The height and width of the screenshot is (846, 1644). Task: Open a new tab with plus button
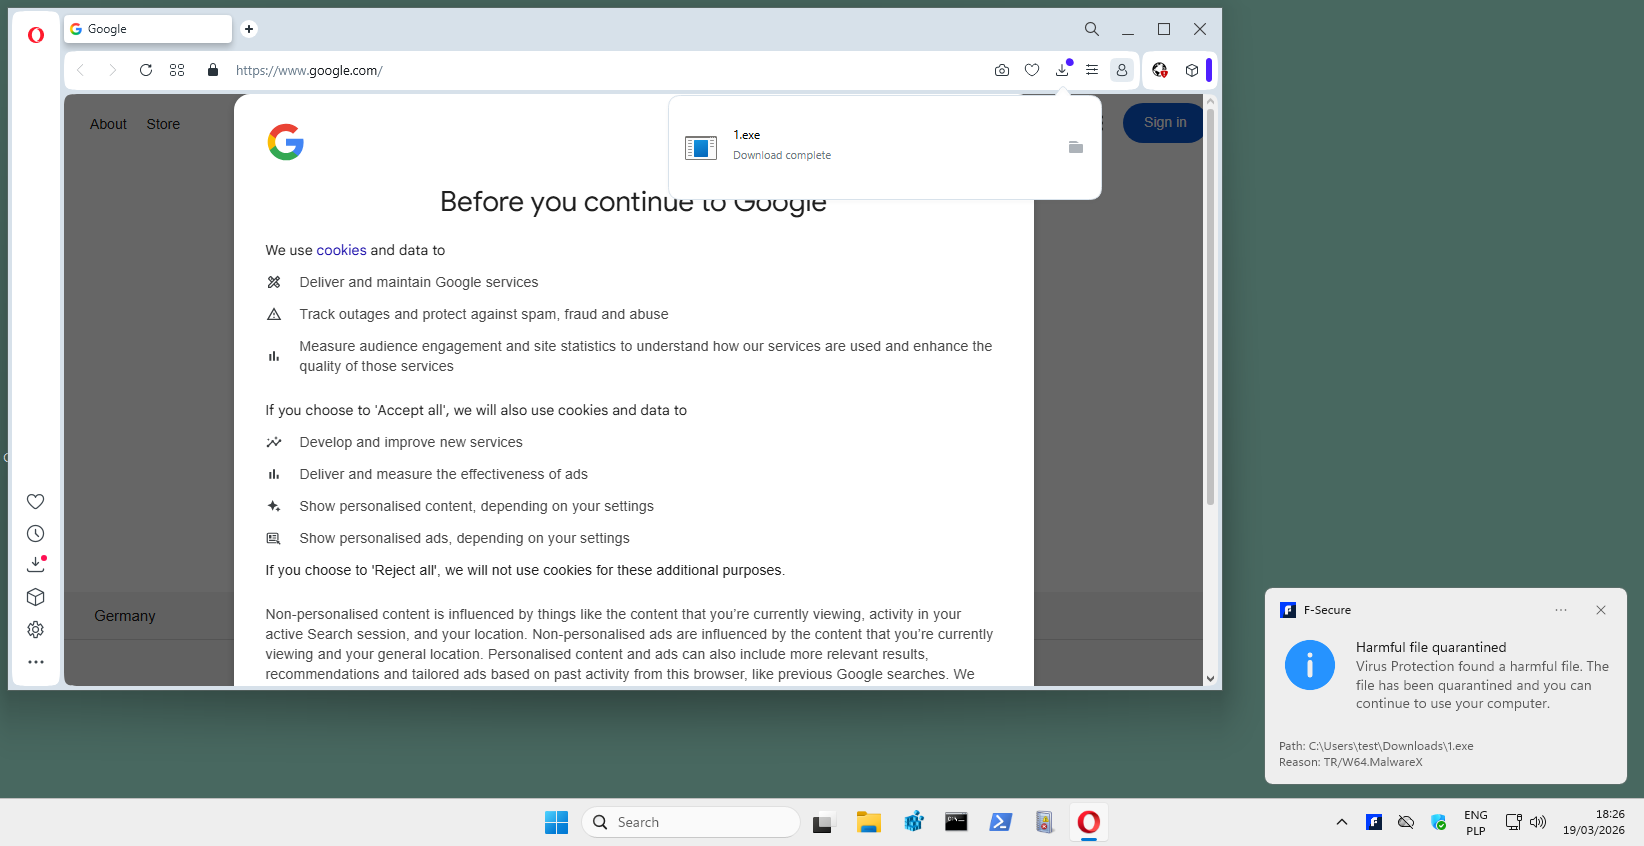pos(249,29)
